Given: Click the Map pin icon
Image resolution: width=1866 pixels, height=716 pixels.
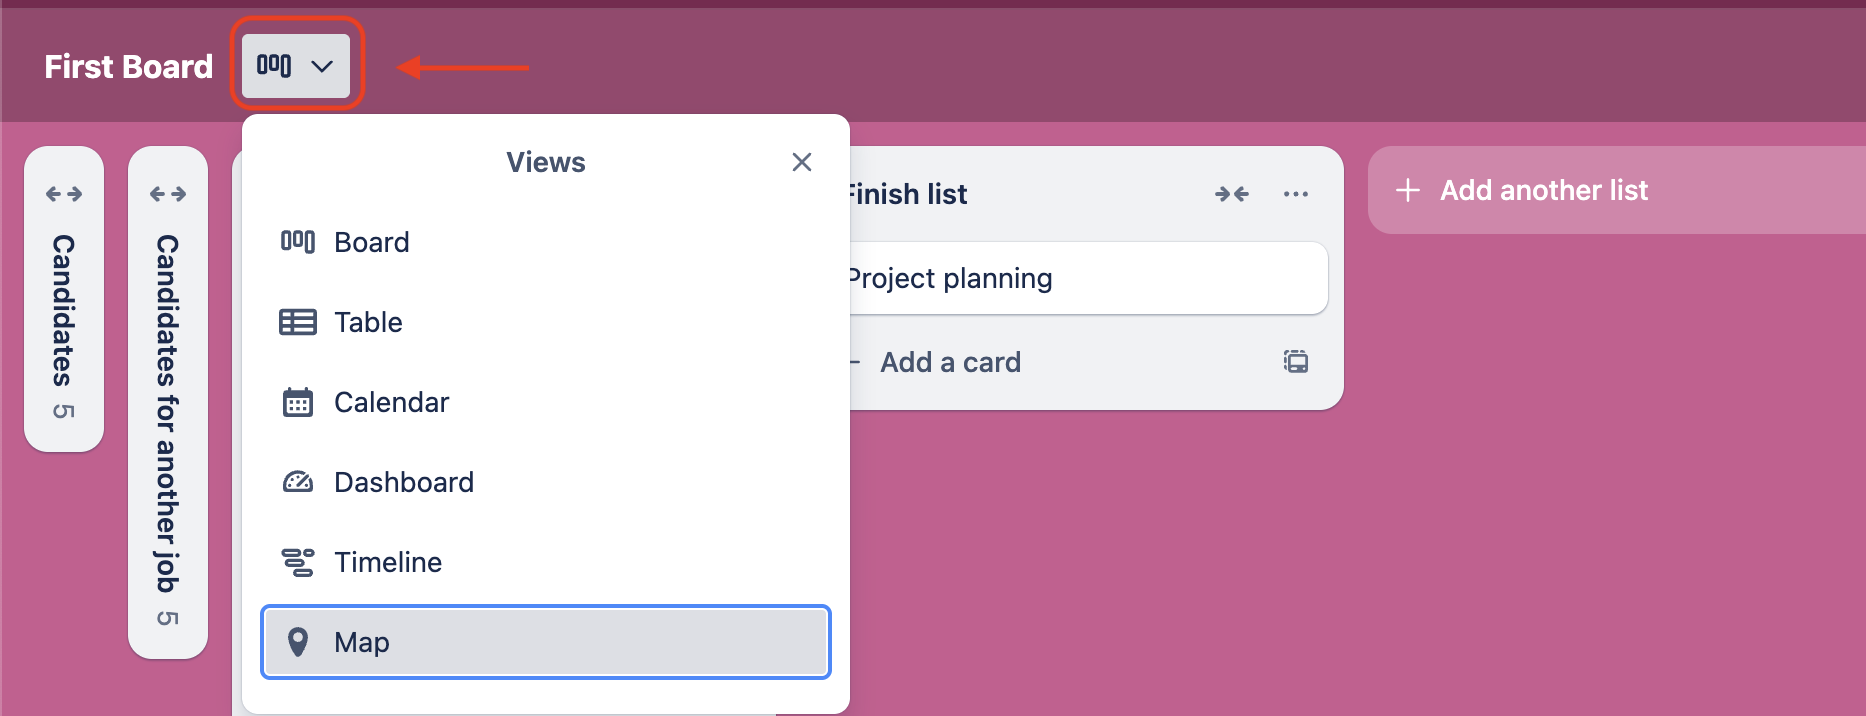Looking at the screenshot, I should (297, 642).
